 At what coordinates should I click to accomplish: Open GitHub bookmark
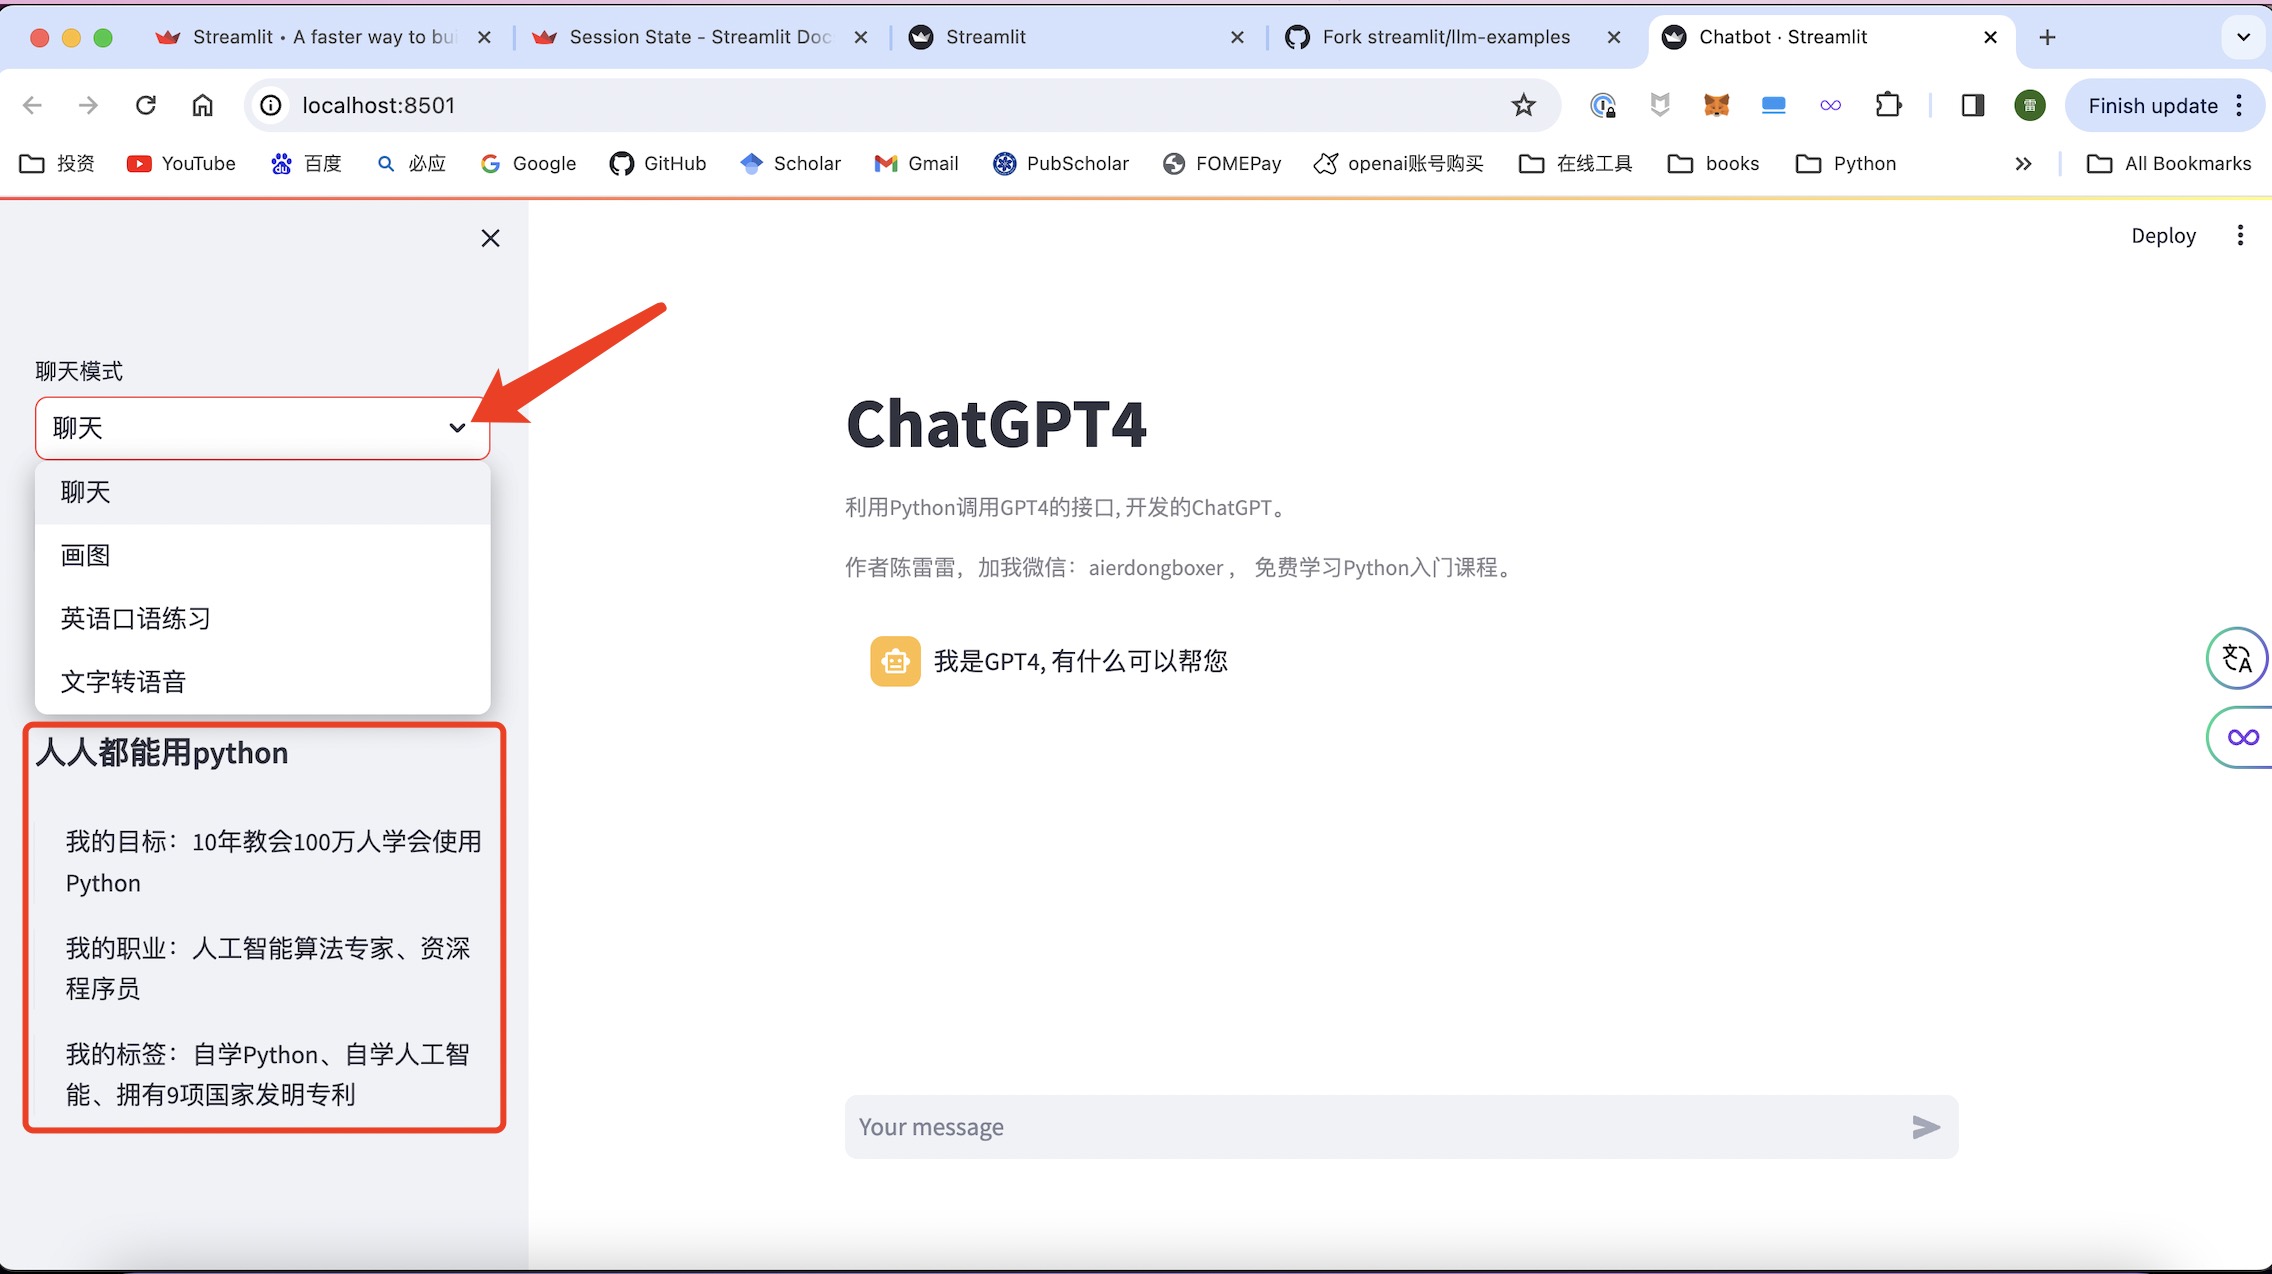click(658, 163)
